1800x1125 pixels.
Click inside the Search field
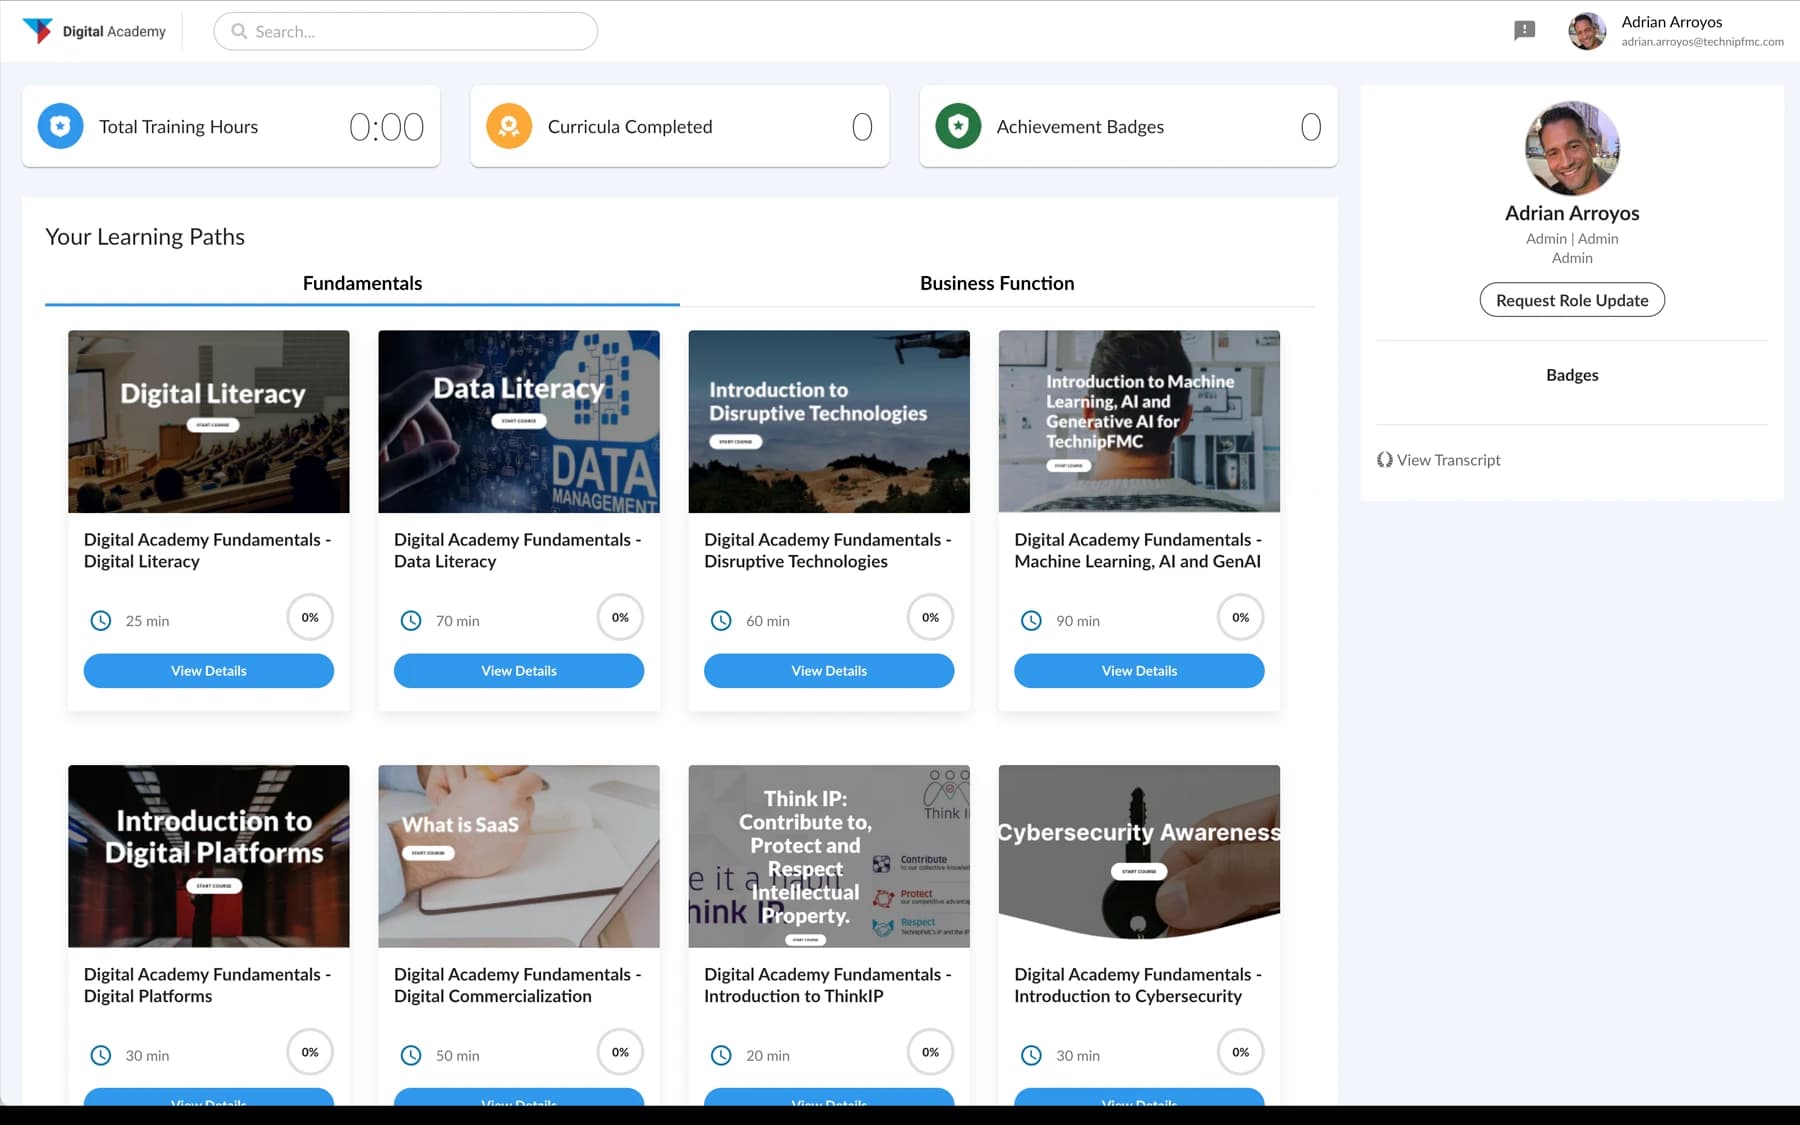[400, 31]
